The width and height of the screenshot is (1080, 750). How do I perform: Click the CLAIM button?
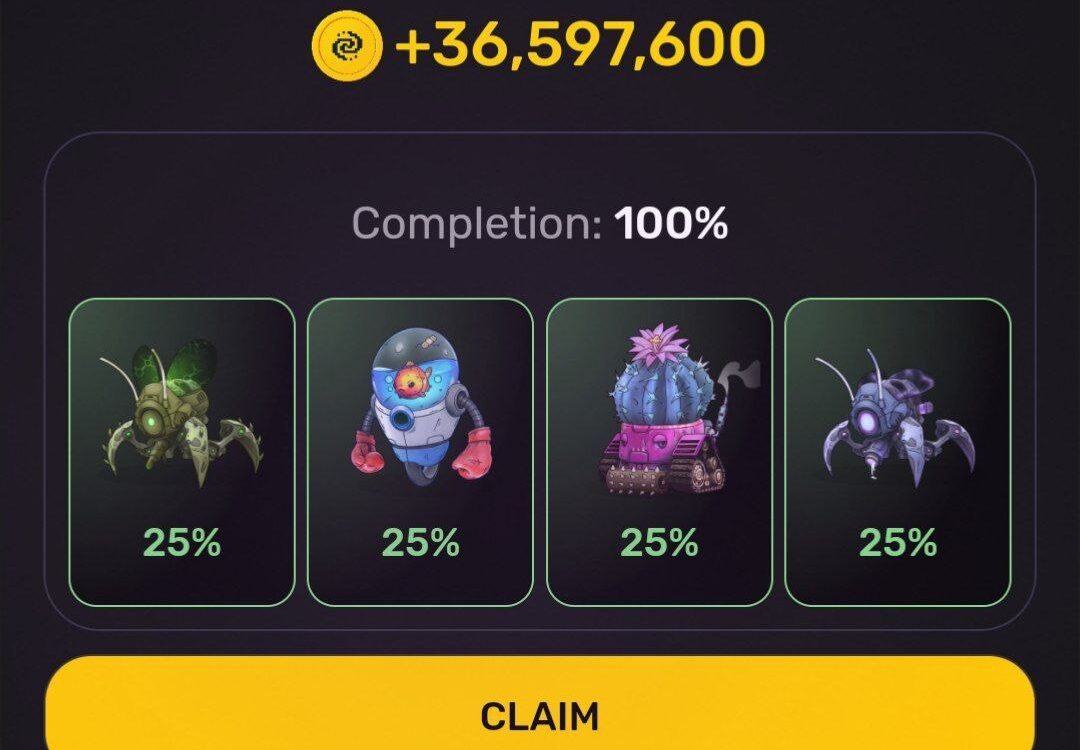pos(540,704)
